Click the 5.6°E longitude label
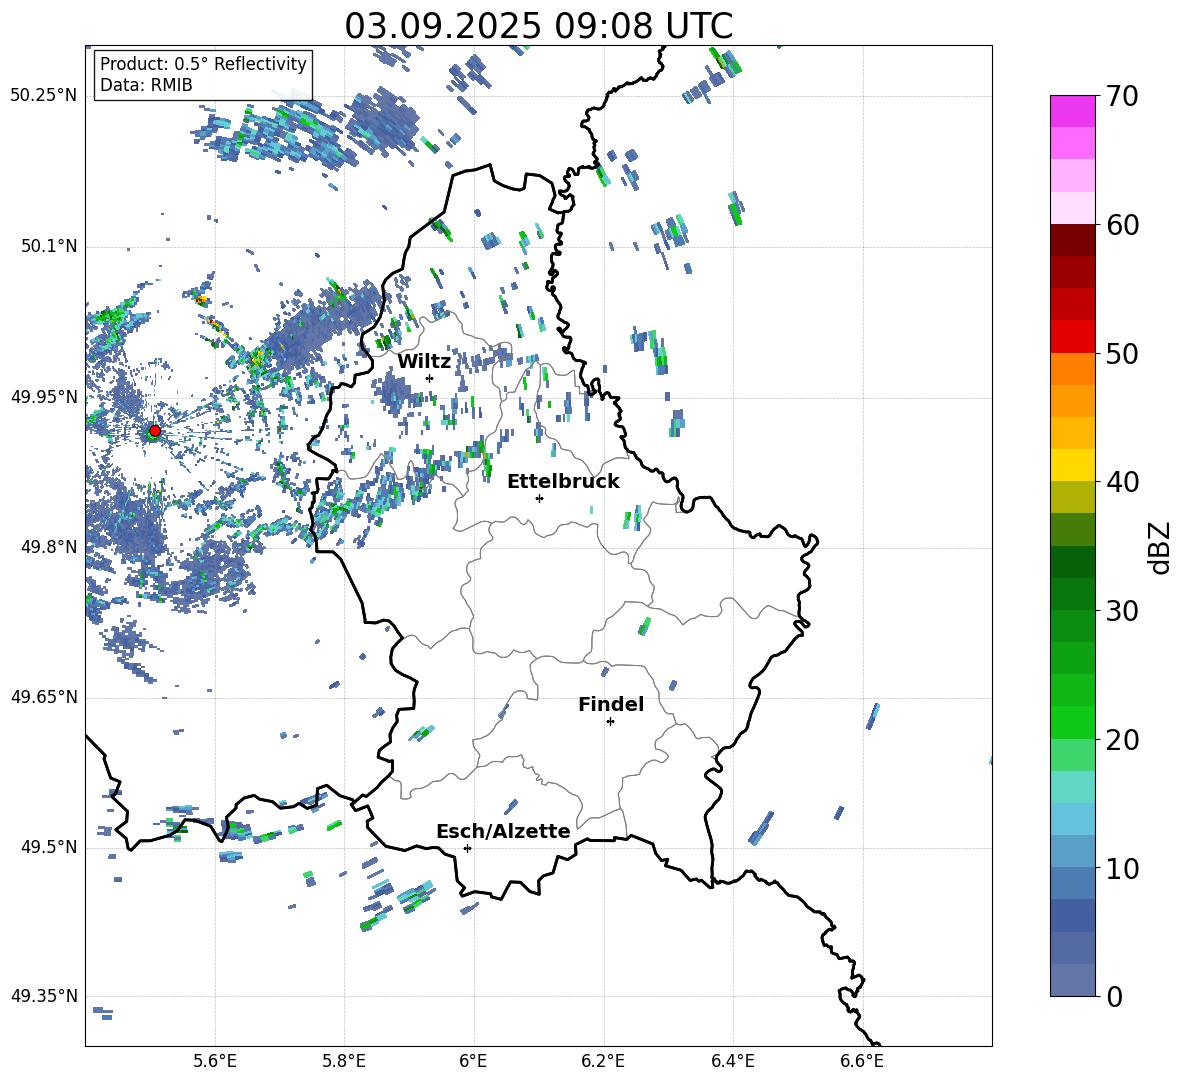1184x1081 pixels. coord(215,1061)
